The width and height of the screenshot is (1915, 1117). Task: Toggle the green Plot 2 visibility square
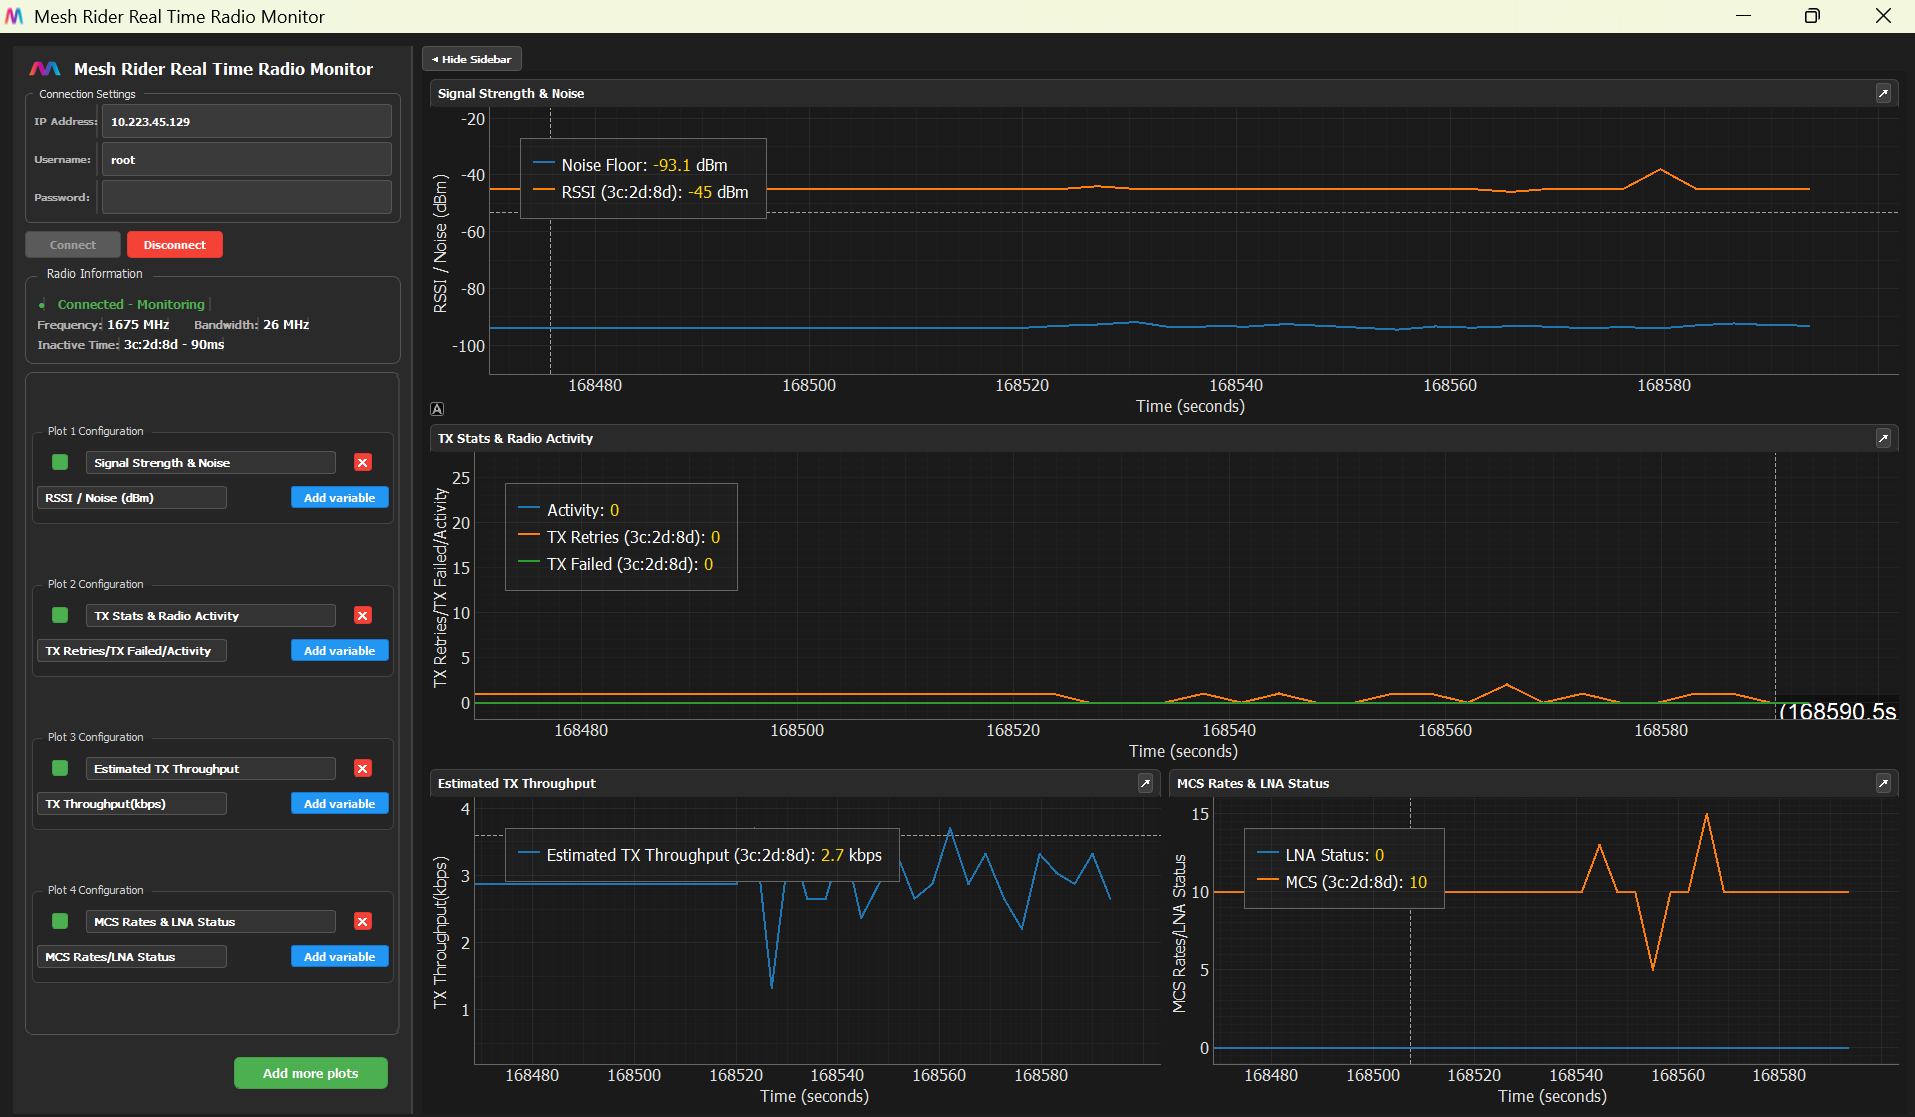click(x=60, y=615)
